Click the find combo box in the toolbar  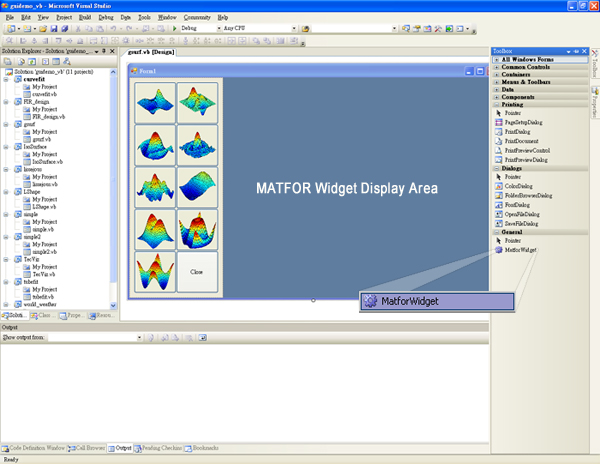pyautogui.click(x=355, y=29)
